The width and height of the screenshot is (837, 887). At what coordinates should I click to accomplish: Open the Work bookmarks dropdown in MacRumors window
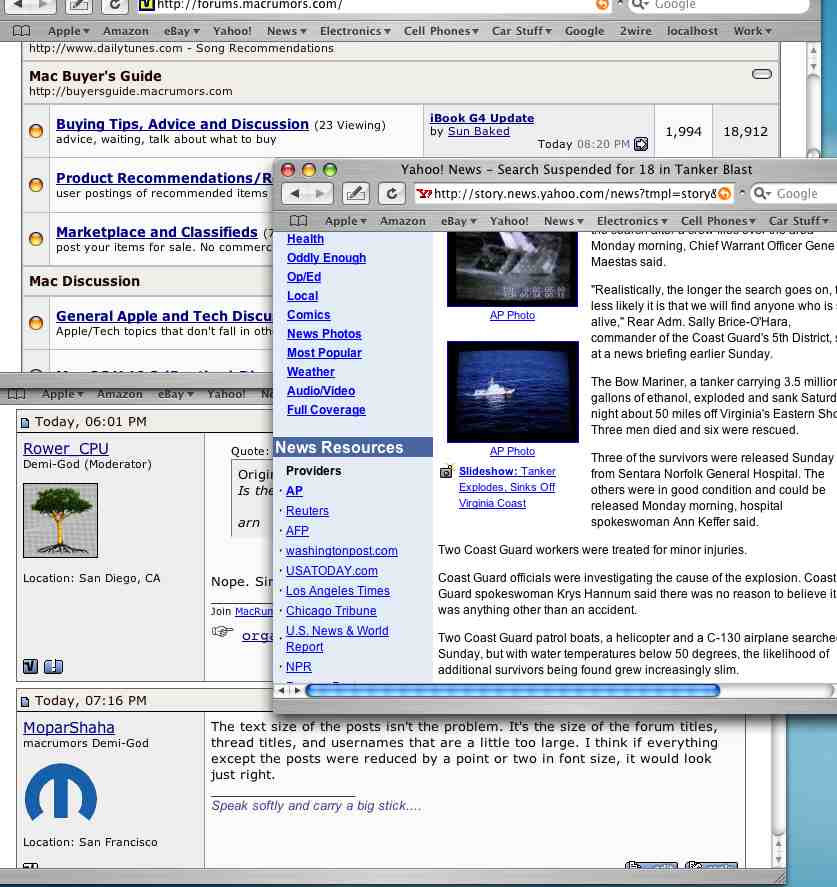click(752, 31)
